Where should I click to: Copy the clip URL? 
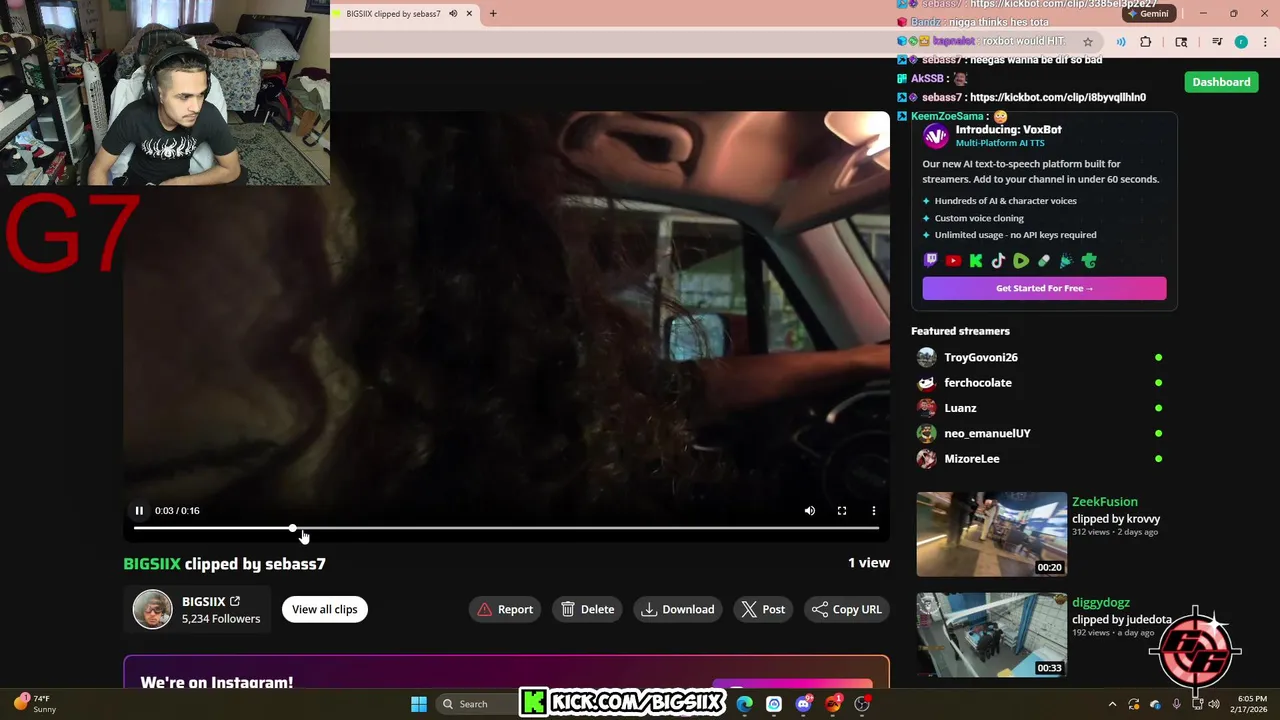click(847, 609)
